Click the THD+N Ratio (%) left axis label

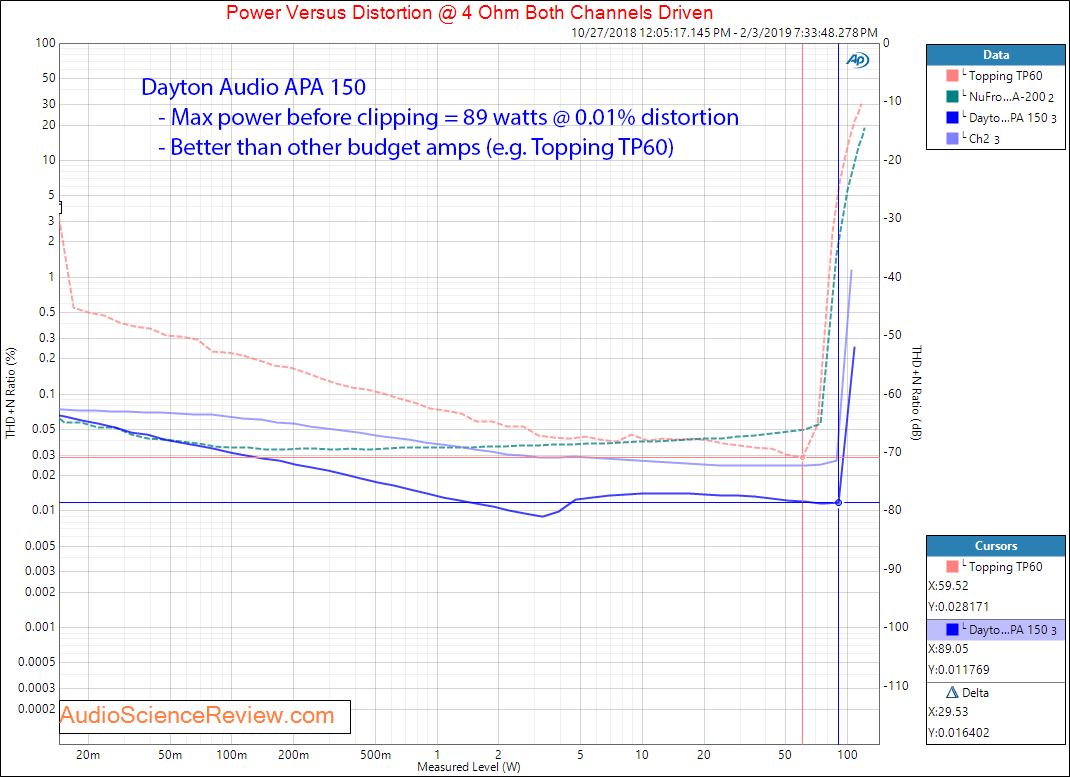point(10,393)
